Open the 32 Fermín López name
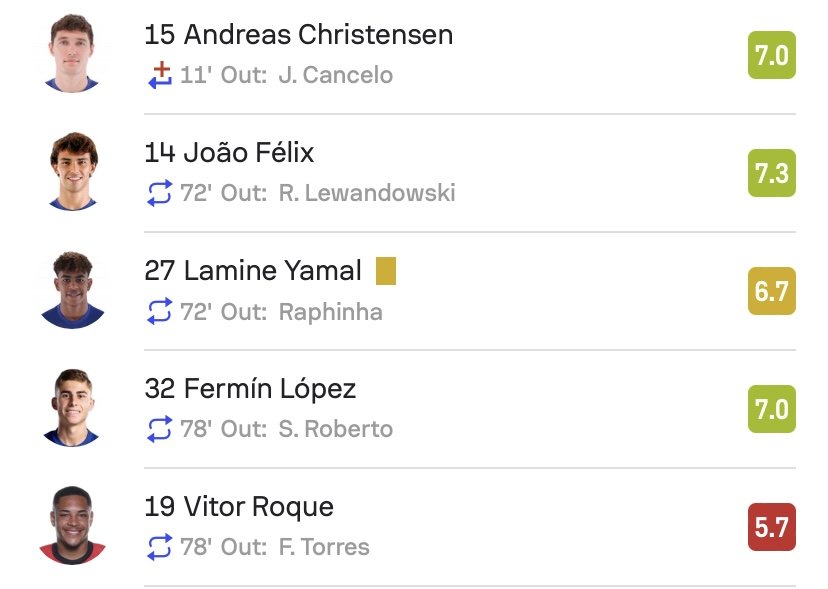This screenshot has width=828, height=589. click(250, 389)
